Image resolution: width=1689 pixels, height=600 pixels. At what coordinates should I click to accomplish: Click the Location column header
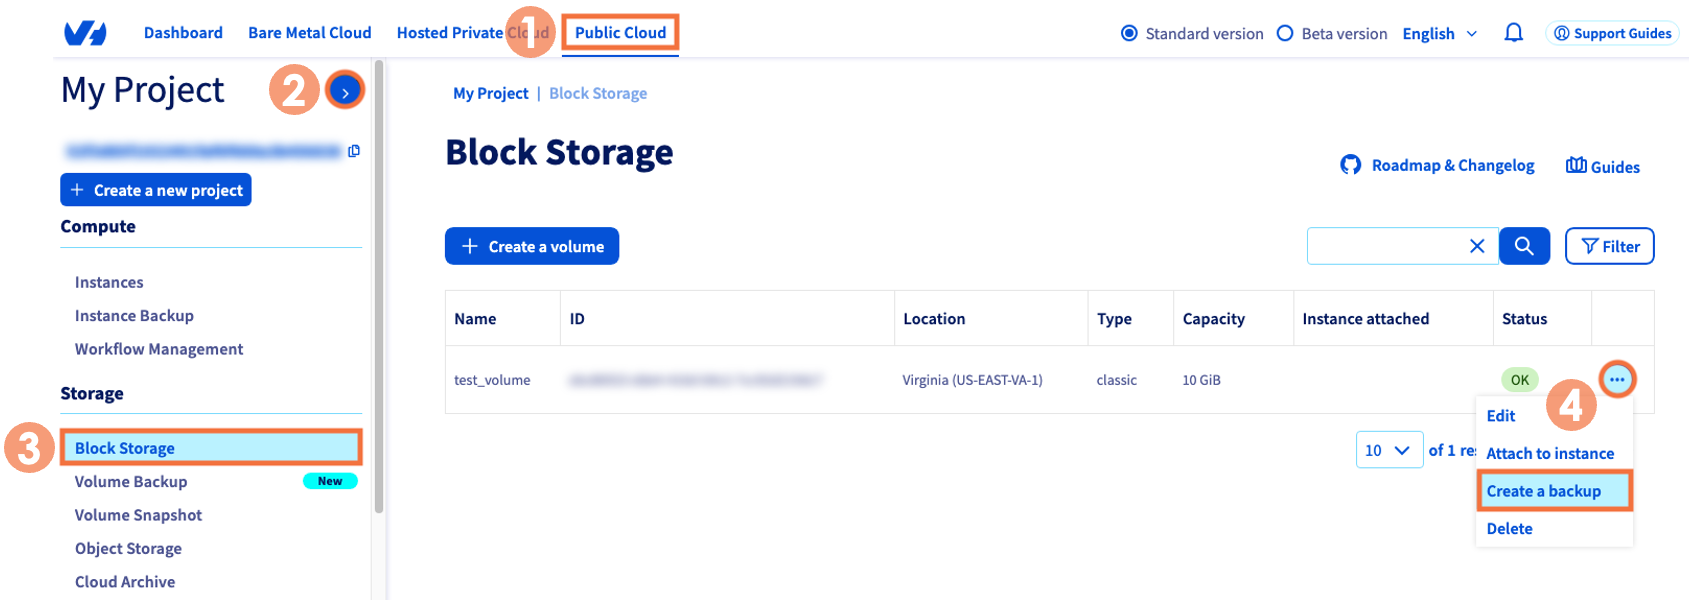pyautogui.click(x=934, y=319)
